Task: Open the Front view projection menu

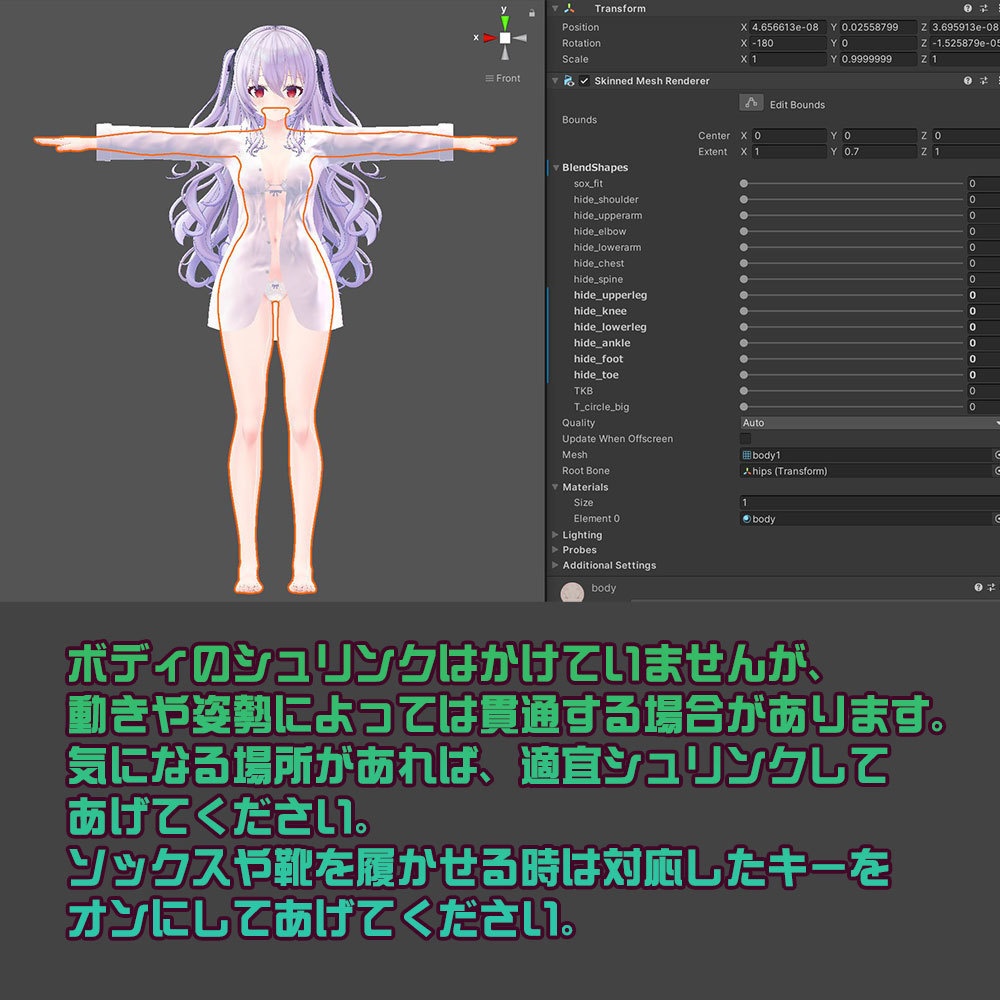Action: 503,78
